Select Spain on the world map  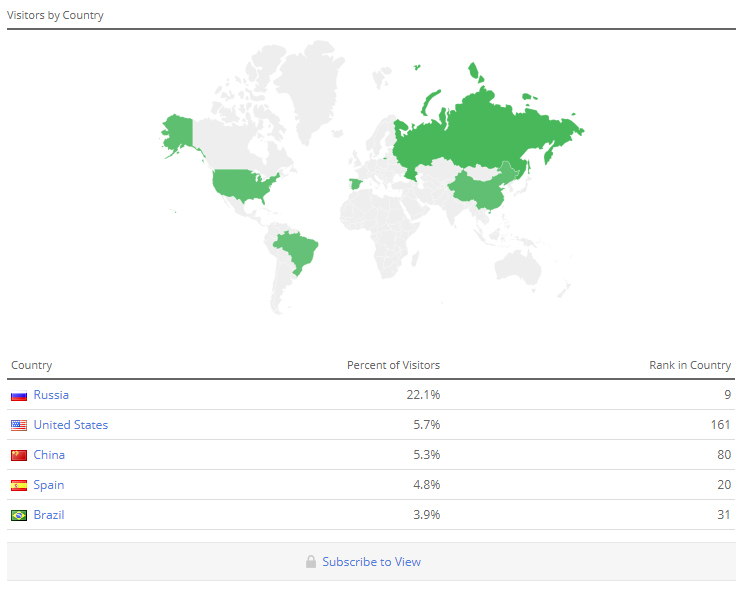point(355,184)
